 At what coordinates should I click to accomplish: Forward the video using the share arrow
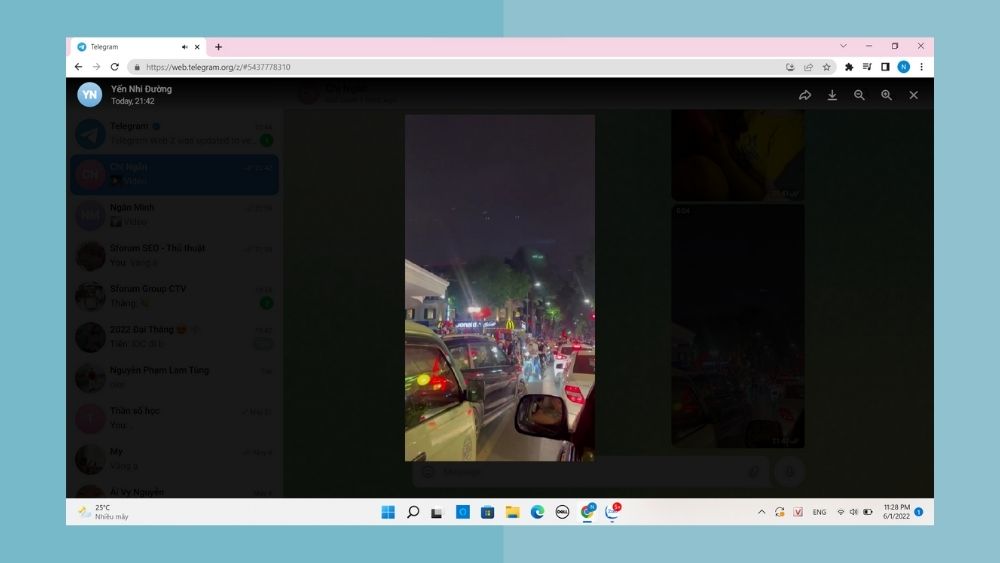coord(805,95)
